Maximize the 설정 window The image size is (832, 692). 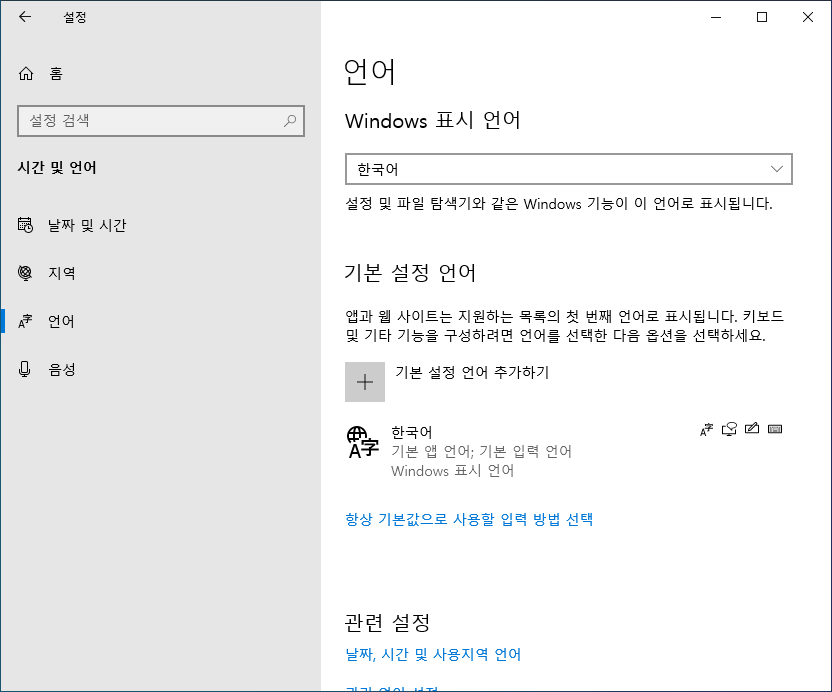tap(762, 17)
